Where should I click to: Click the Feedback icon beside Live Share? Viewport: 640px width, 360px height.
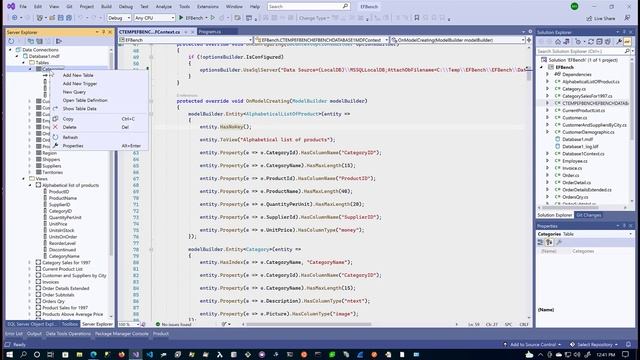tap(627, 18)
